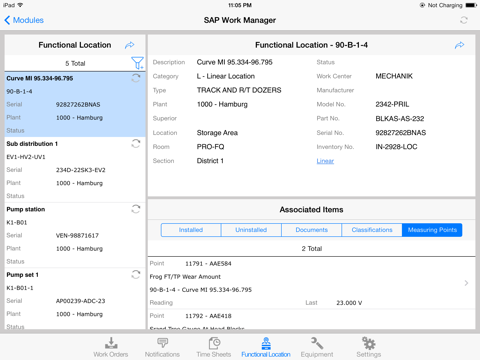Refresh the Pump station row
Image resolution: width=480 pixels, height=360 pixels.
(136, 209)
